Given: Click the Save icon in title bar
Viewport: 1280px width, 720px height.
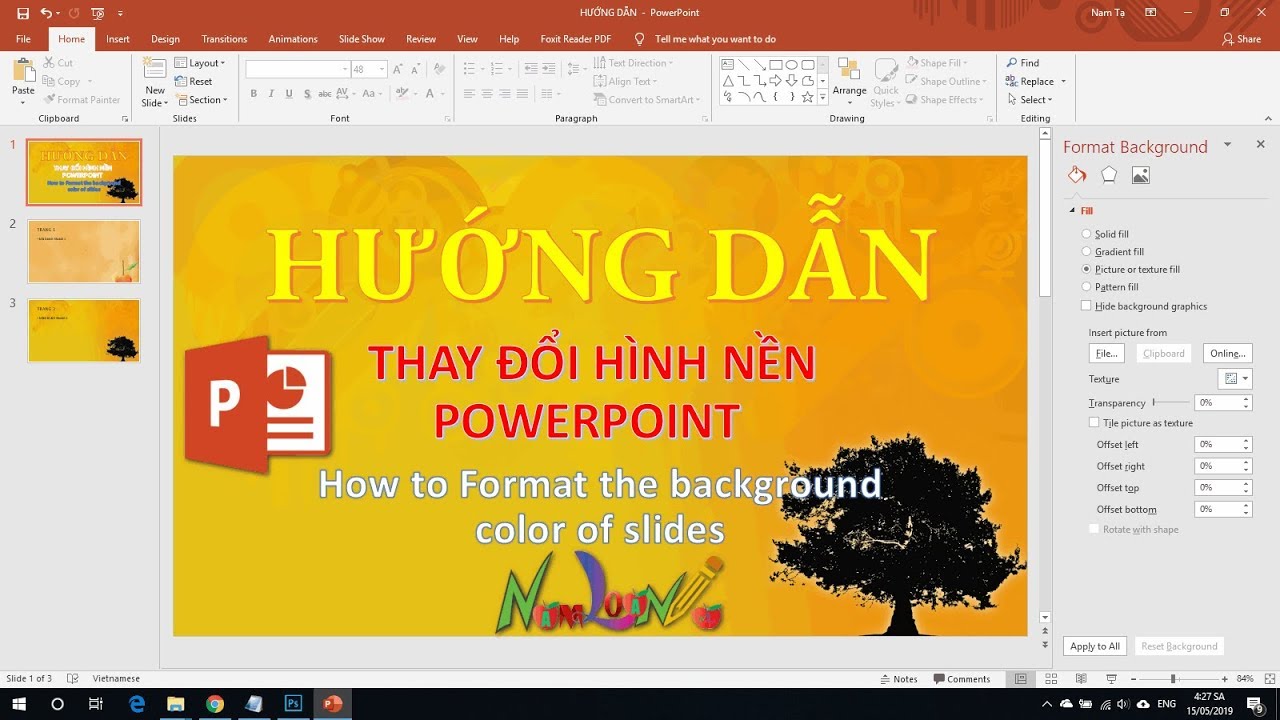Looking at the screenshot, I should point(23,13).
